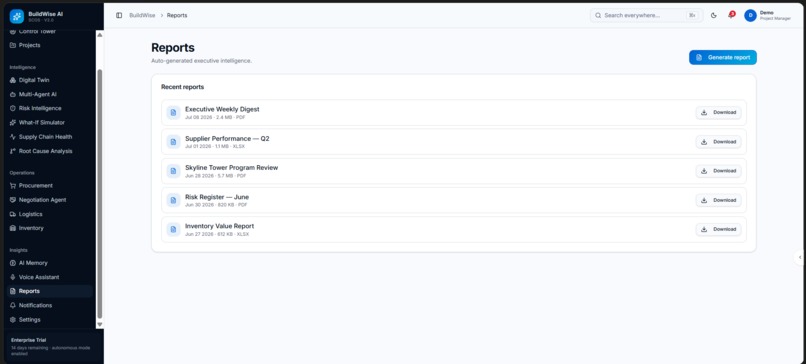Open Root Cause Analysis
Image resolution: width=806 pixels, height=364 pixels.
point(50,151)
